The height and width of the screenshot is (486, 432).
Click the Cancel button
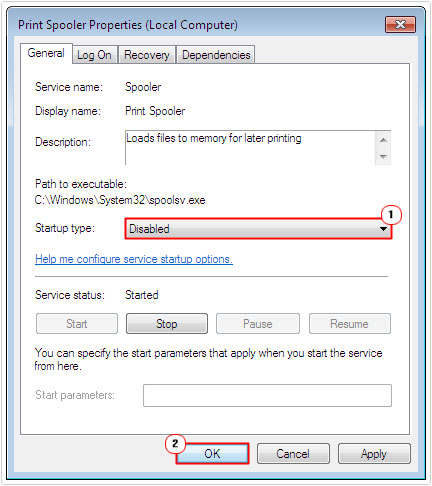(x=293, y=454)
